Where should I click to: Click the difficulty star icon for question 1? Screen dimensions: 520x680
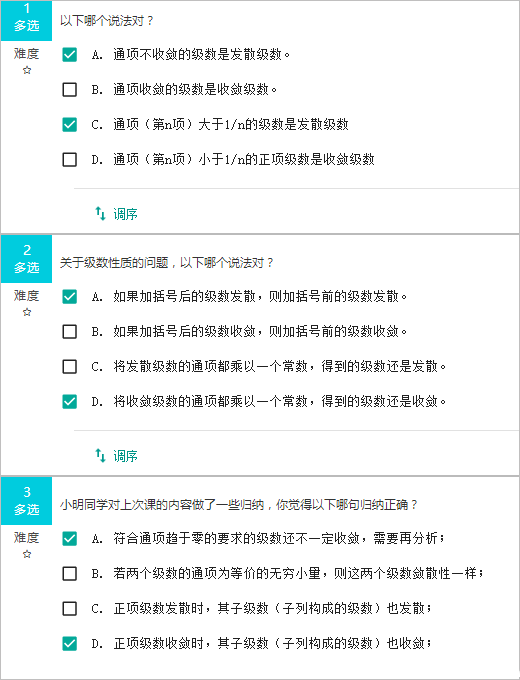[27, 70]
